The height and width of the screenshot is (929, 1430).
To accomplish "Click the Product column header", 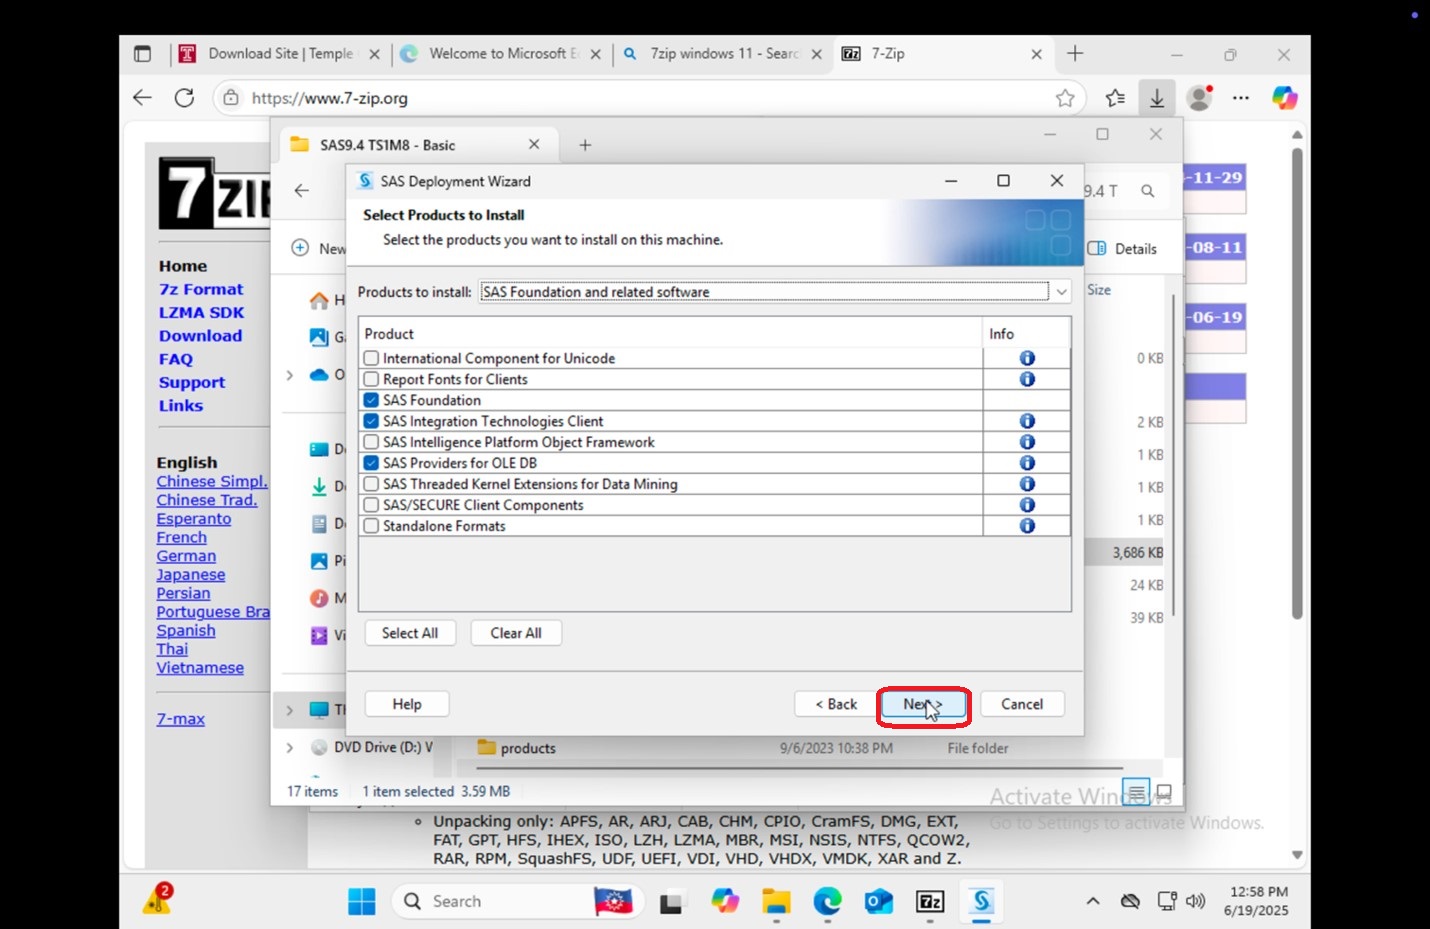I will [x=670, y=334].
